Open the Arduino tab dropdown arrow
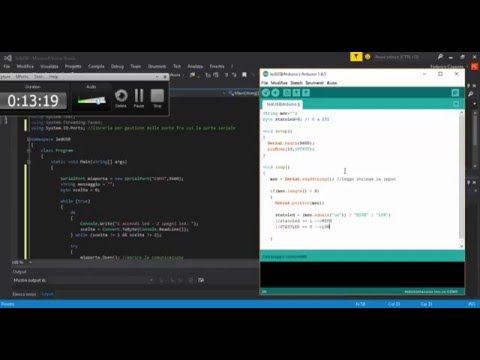The image size is (480, 360). 456,104
